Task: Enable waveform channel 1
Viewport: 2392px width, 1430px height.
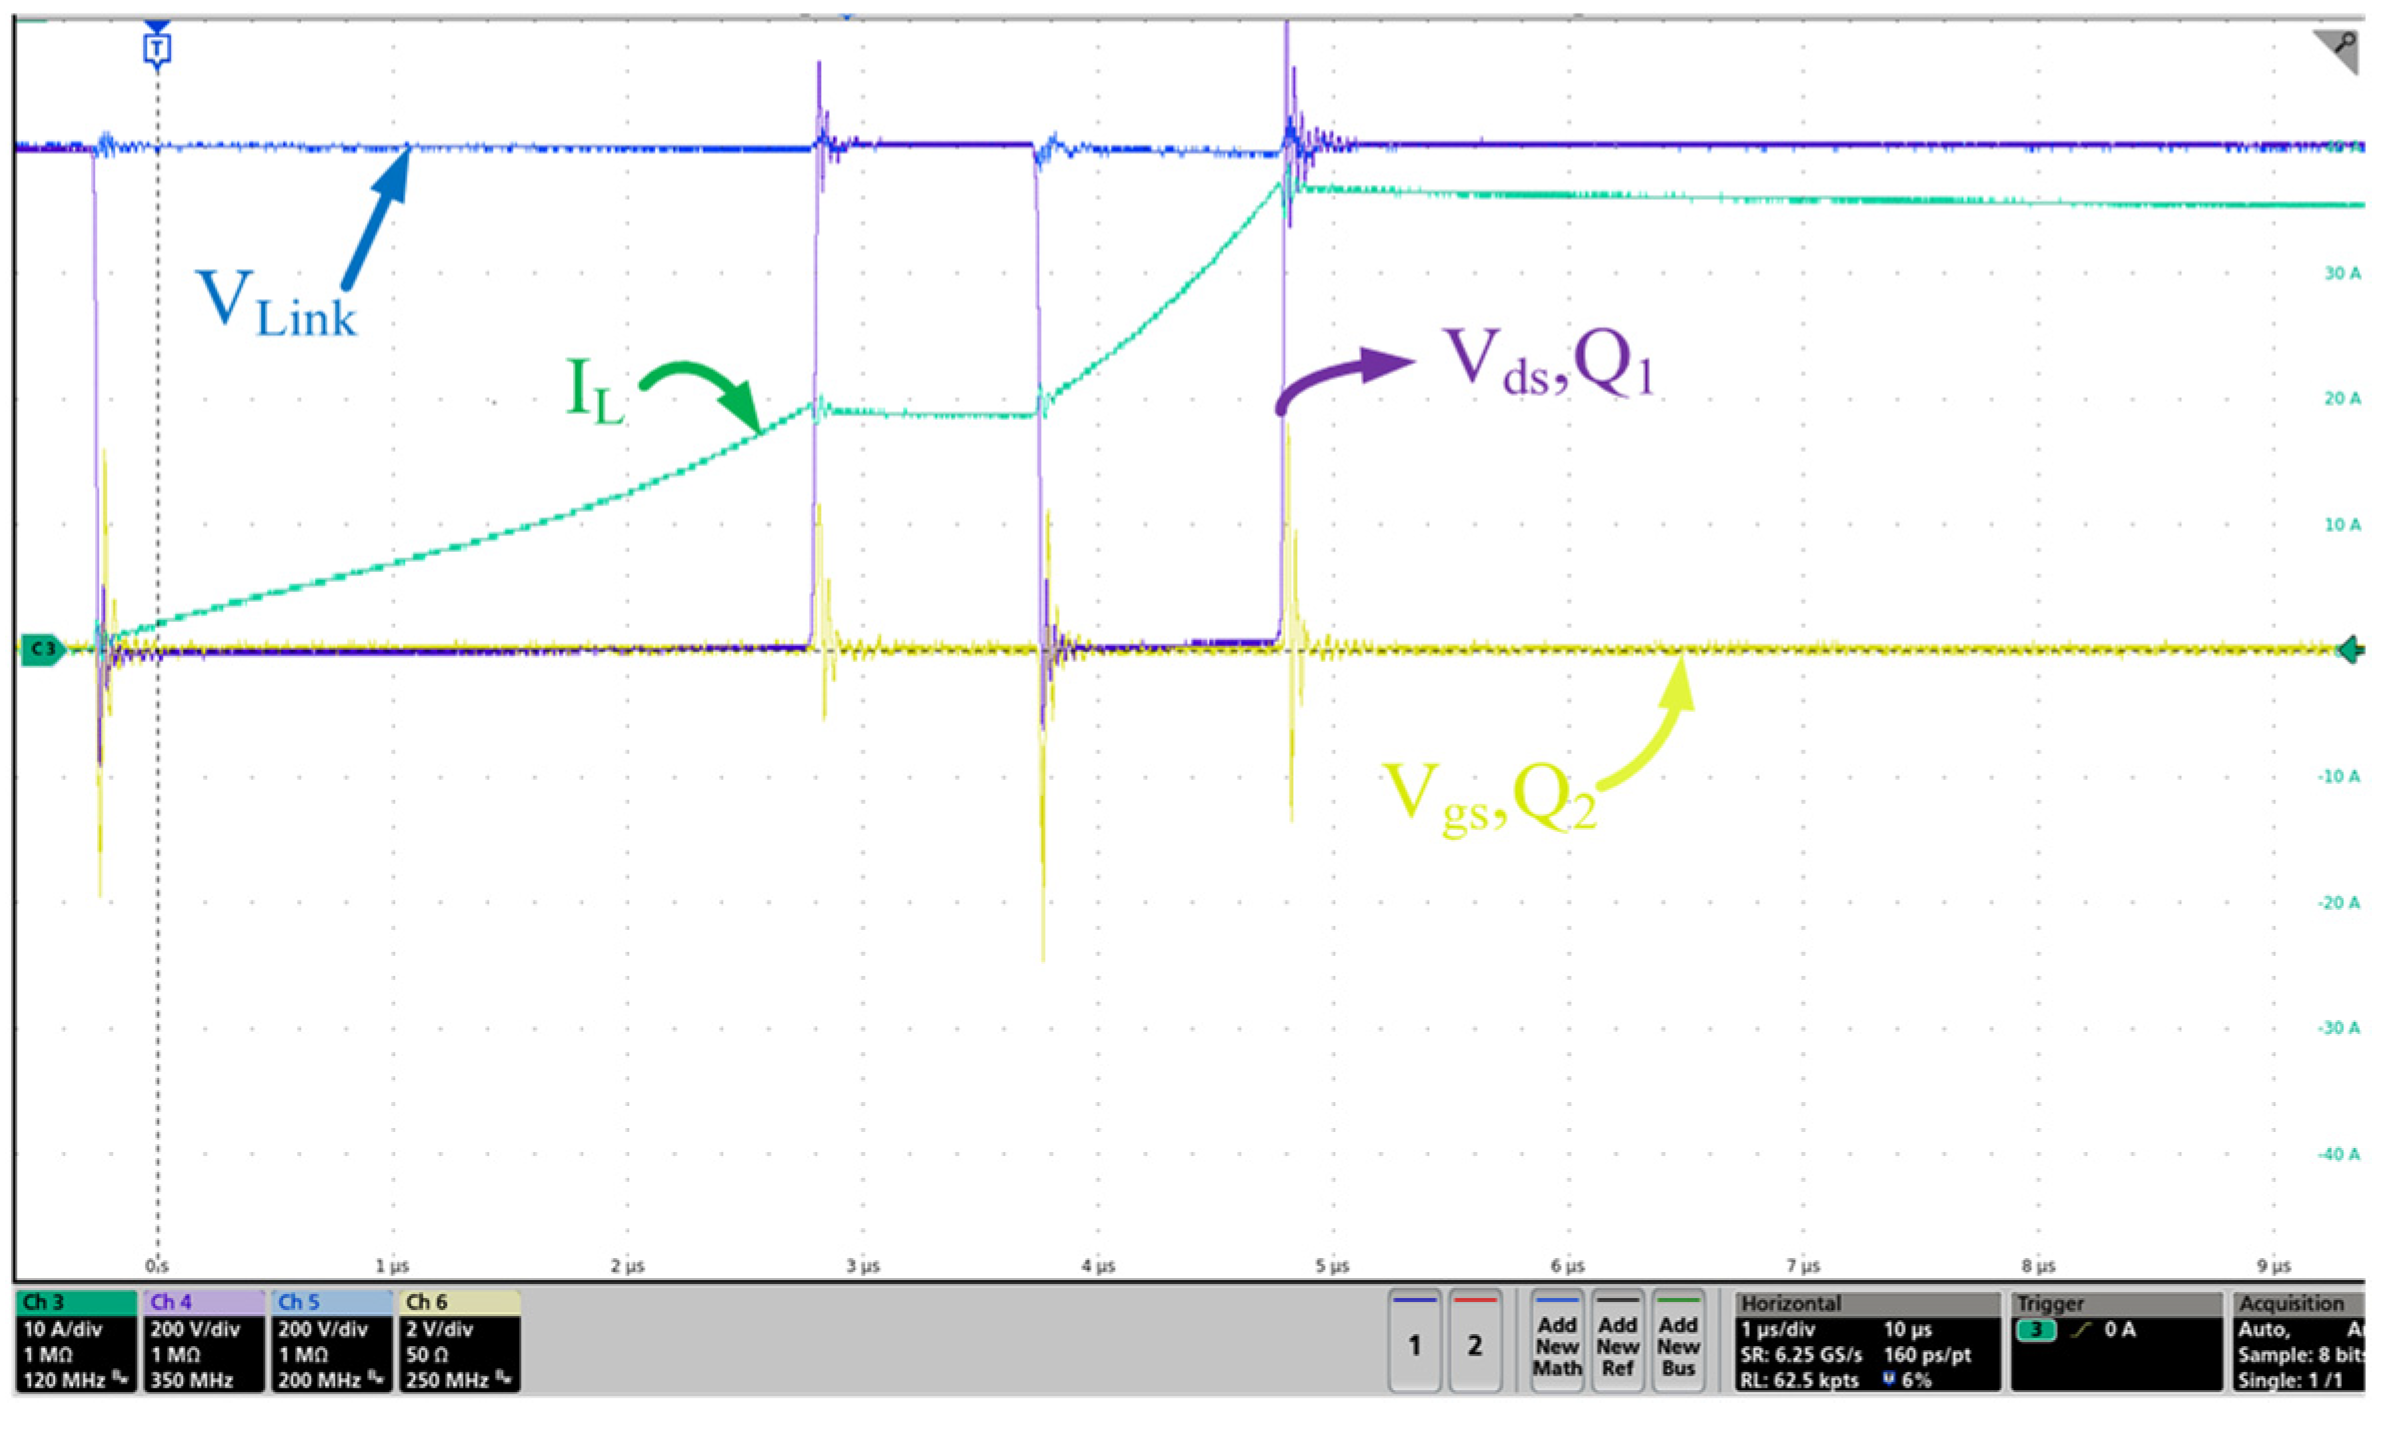Action: pos(1415,1345)
